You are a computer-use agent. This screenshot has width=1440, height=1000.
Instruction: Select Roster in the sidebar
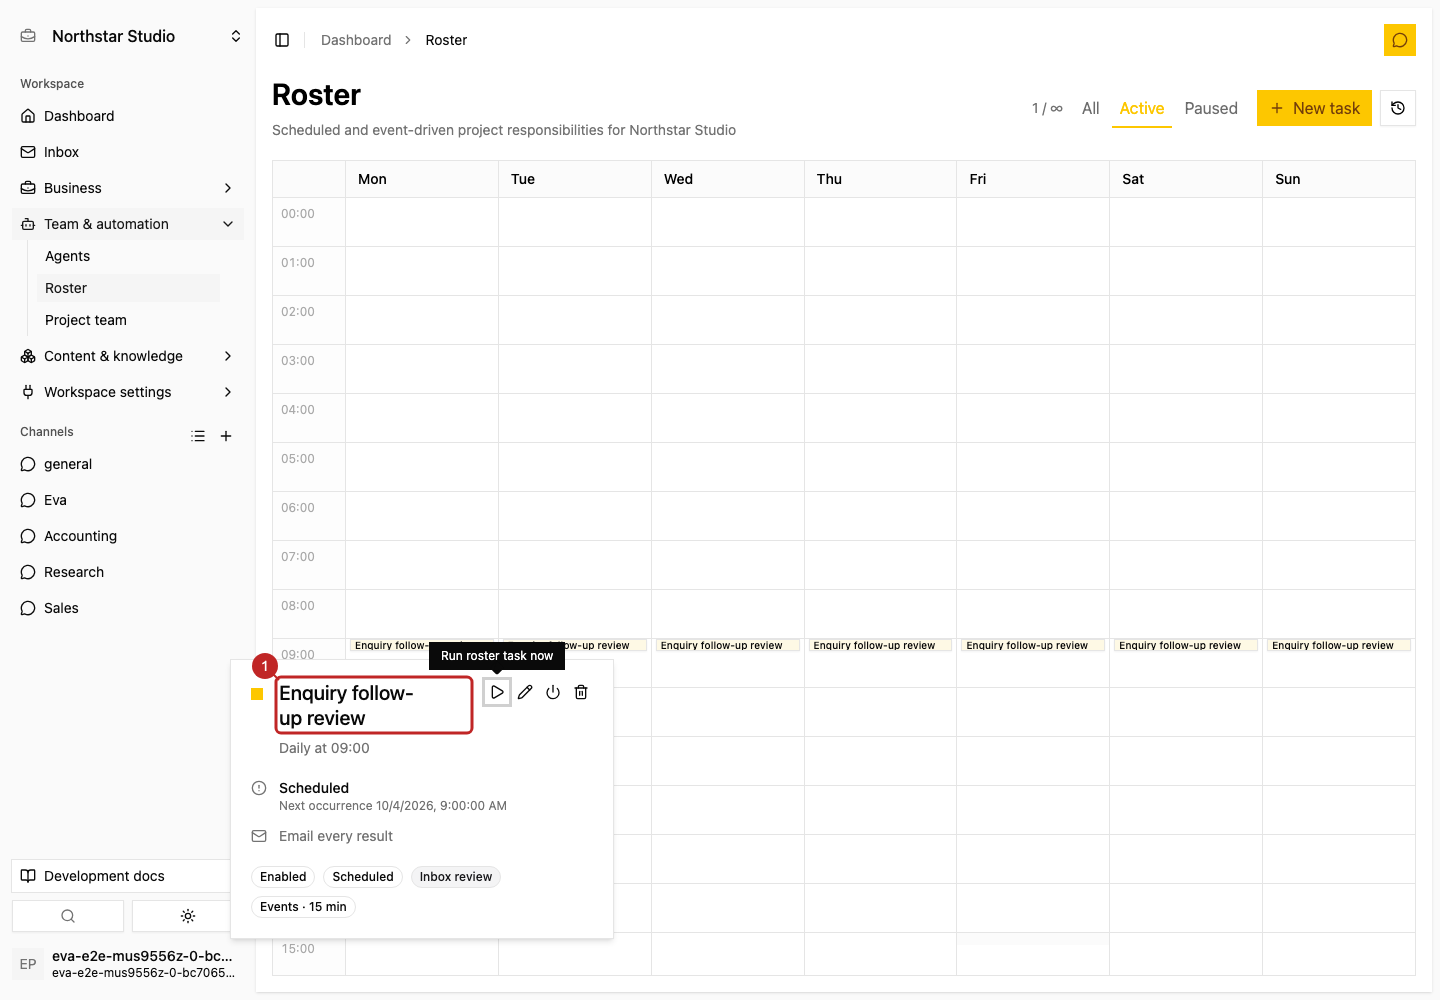[128, 288]
